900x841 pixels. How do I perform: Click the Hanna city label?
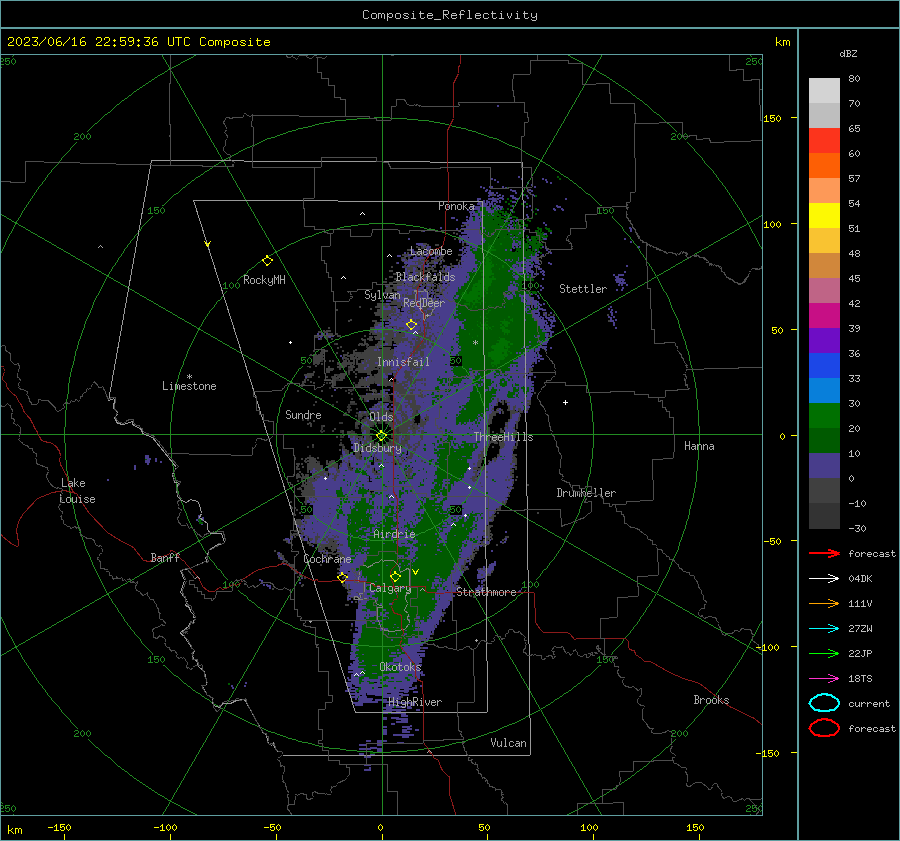699,446
